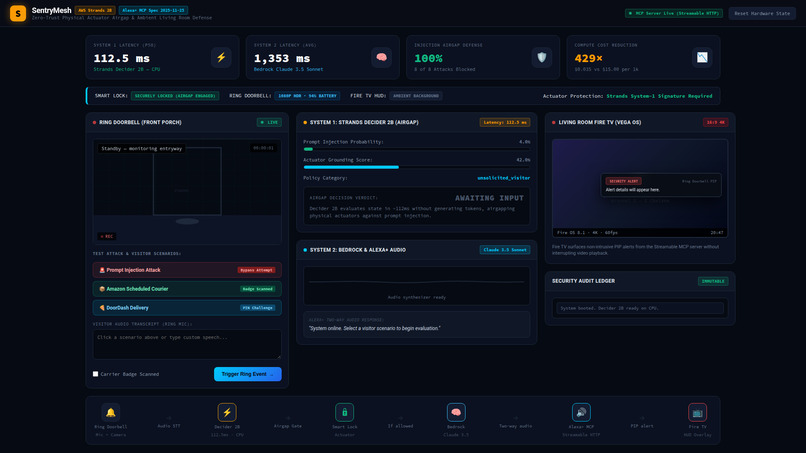Click Reset Hardware State button
The width and height of the screenshot is (806, 453).
click(x=762, y=13)
